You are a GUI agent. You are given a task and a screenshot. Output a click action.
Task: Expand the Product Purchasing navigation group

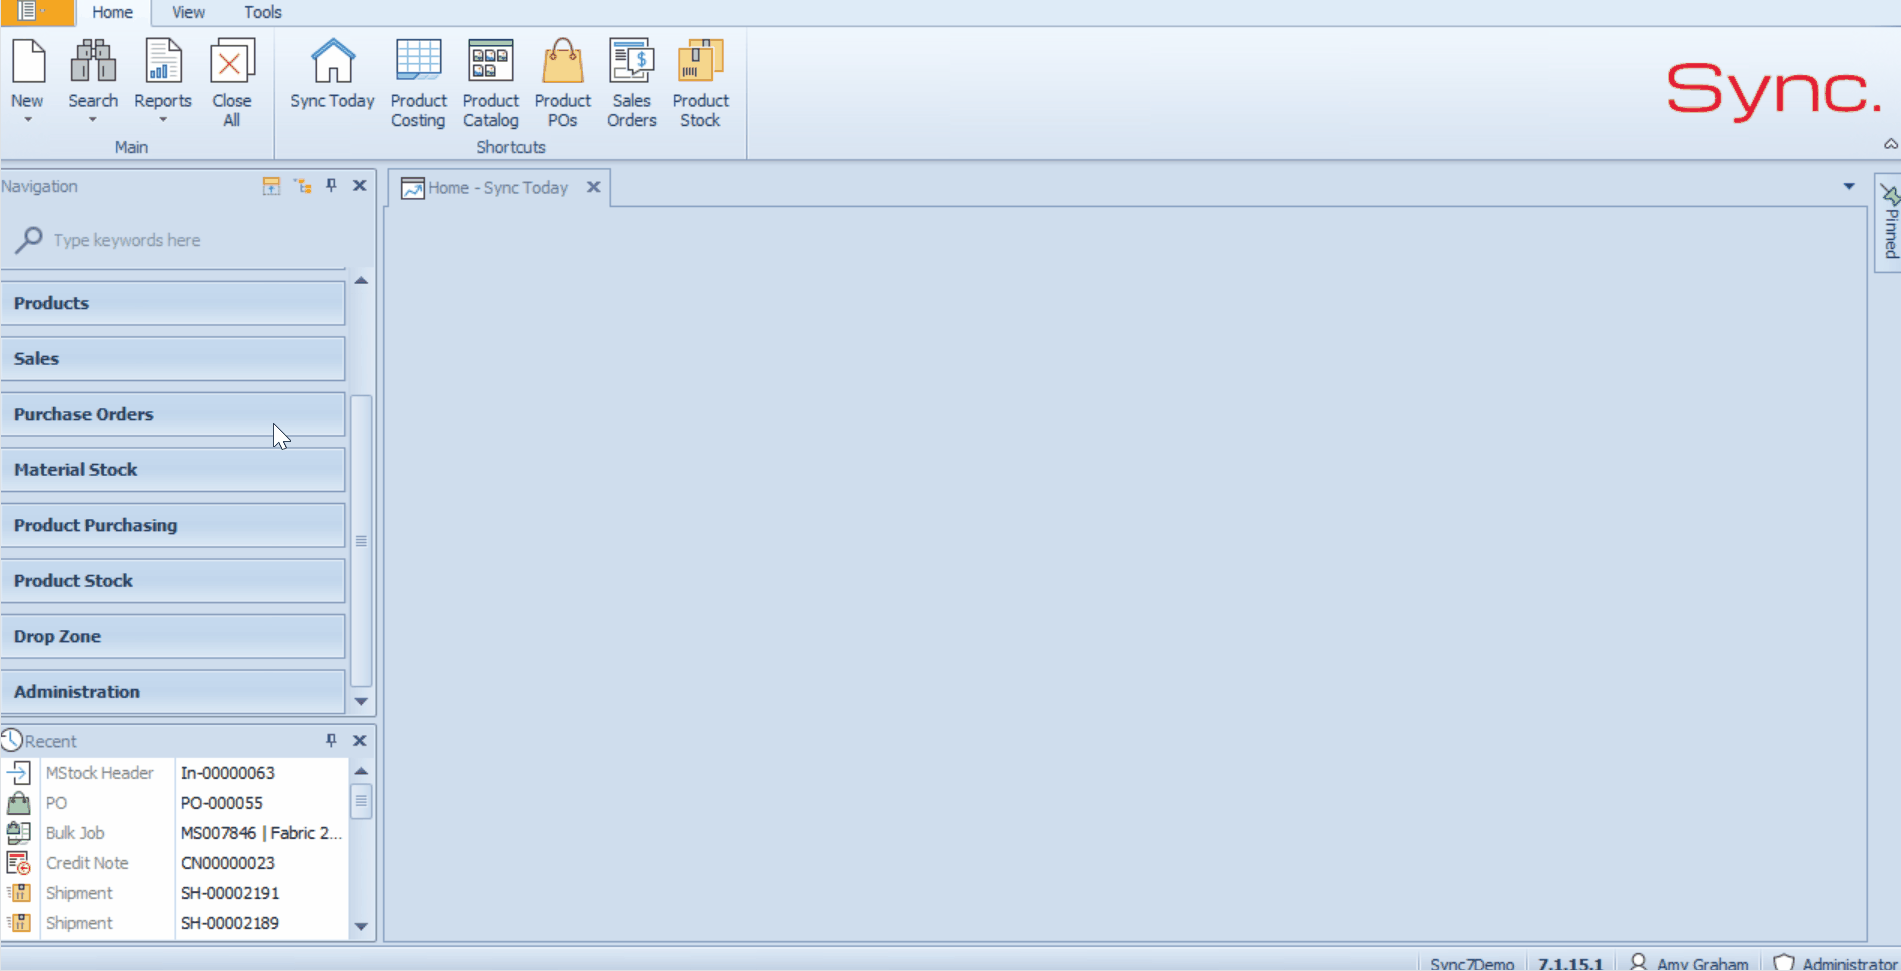pos(173,525)
